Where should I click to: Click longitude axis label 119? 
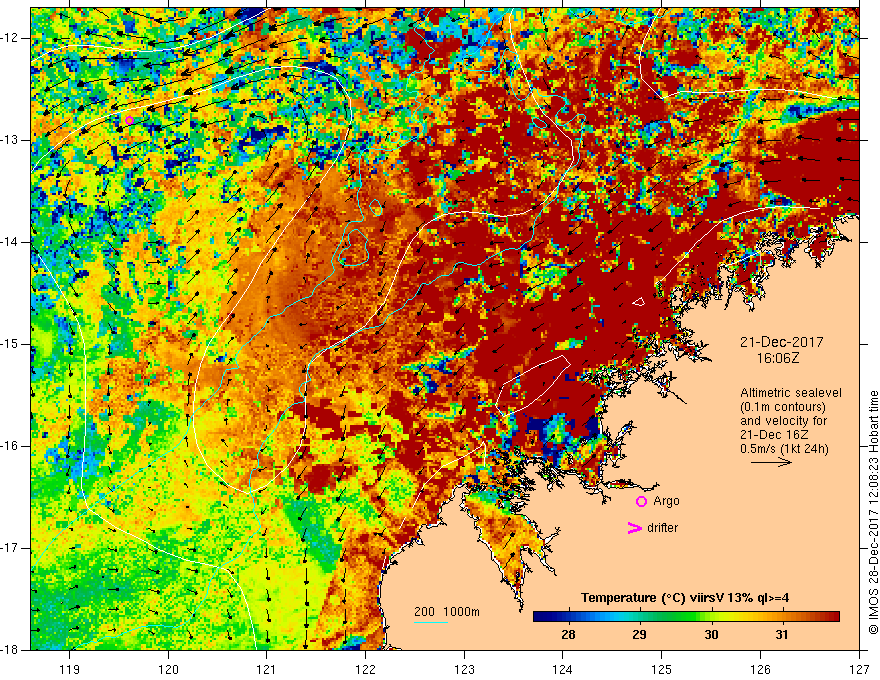click(x=69, y=669)
